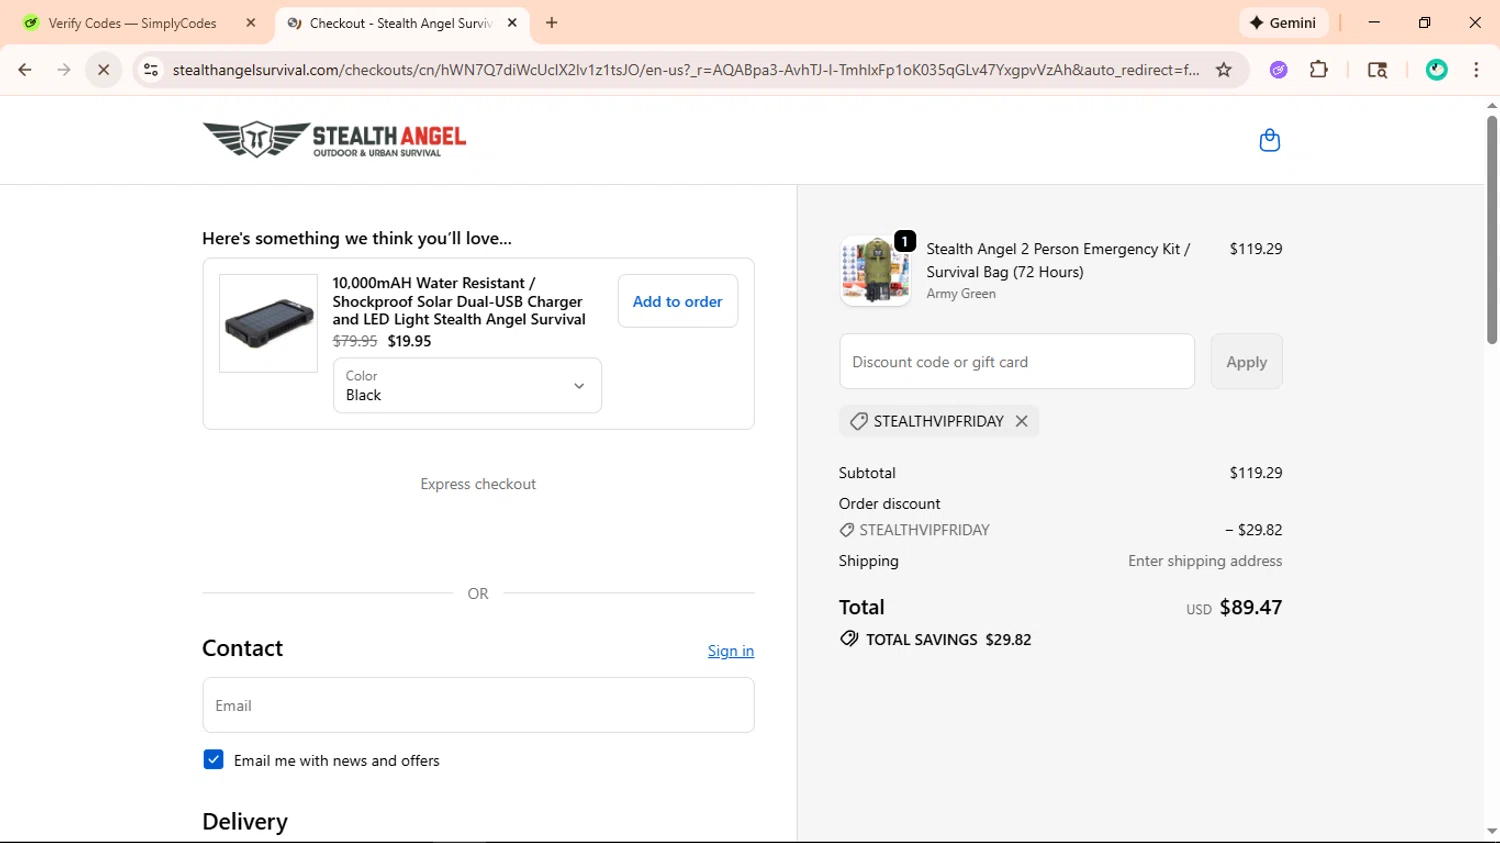
Task: Sign in to your account
Action: pyautogui.click(x=731, y=651)
